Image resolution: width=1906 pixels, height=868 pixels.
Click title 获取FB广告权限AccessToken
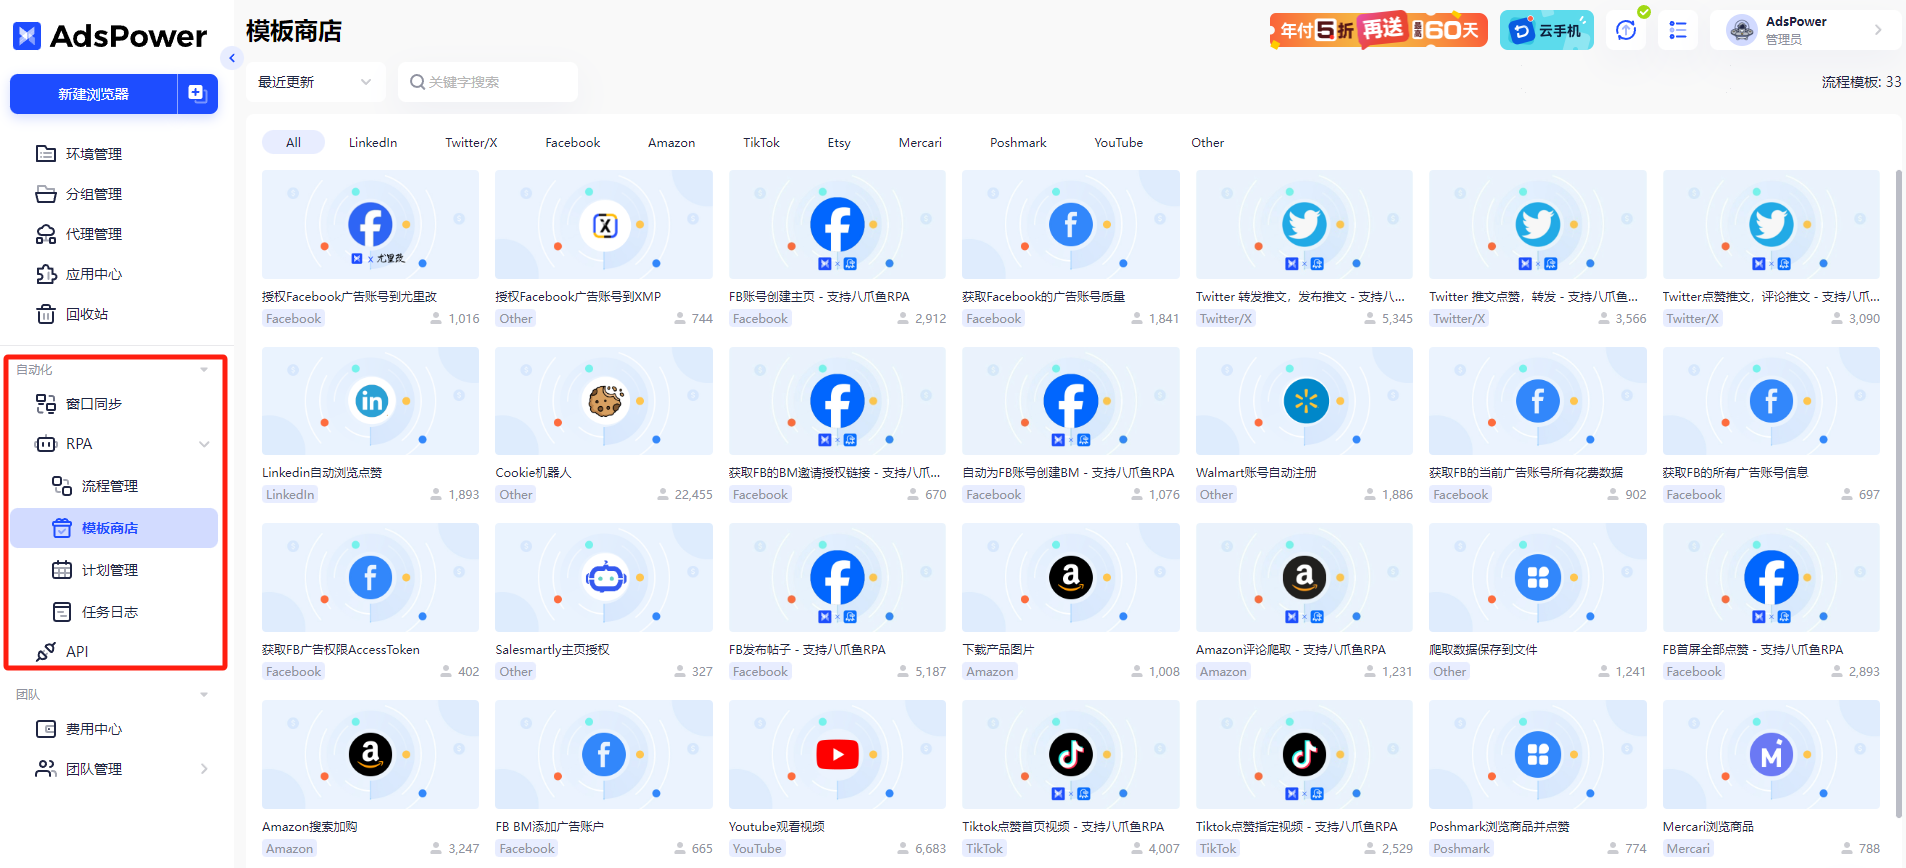(x=341, y=650)
